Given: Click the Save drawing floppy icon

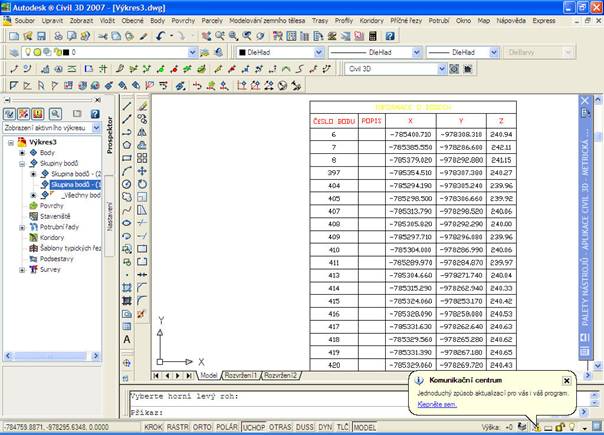Looking at the screenshot, I should [x=41, y=36].
